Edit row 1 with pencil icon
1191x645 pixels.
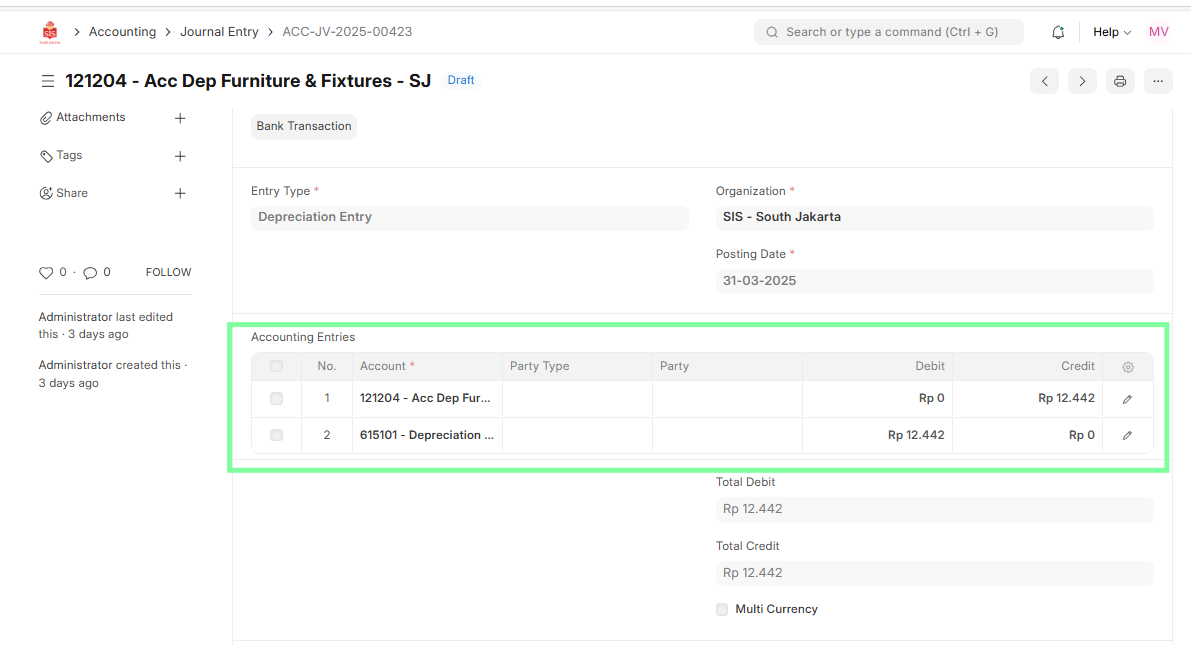pyautogui.click(x=1127, y=399)
